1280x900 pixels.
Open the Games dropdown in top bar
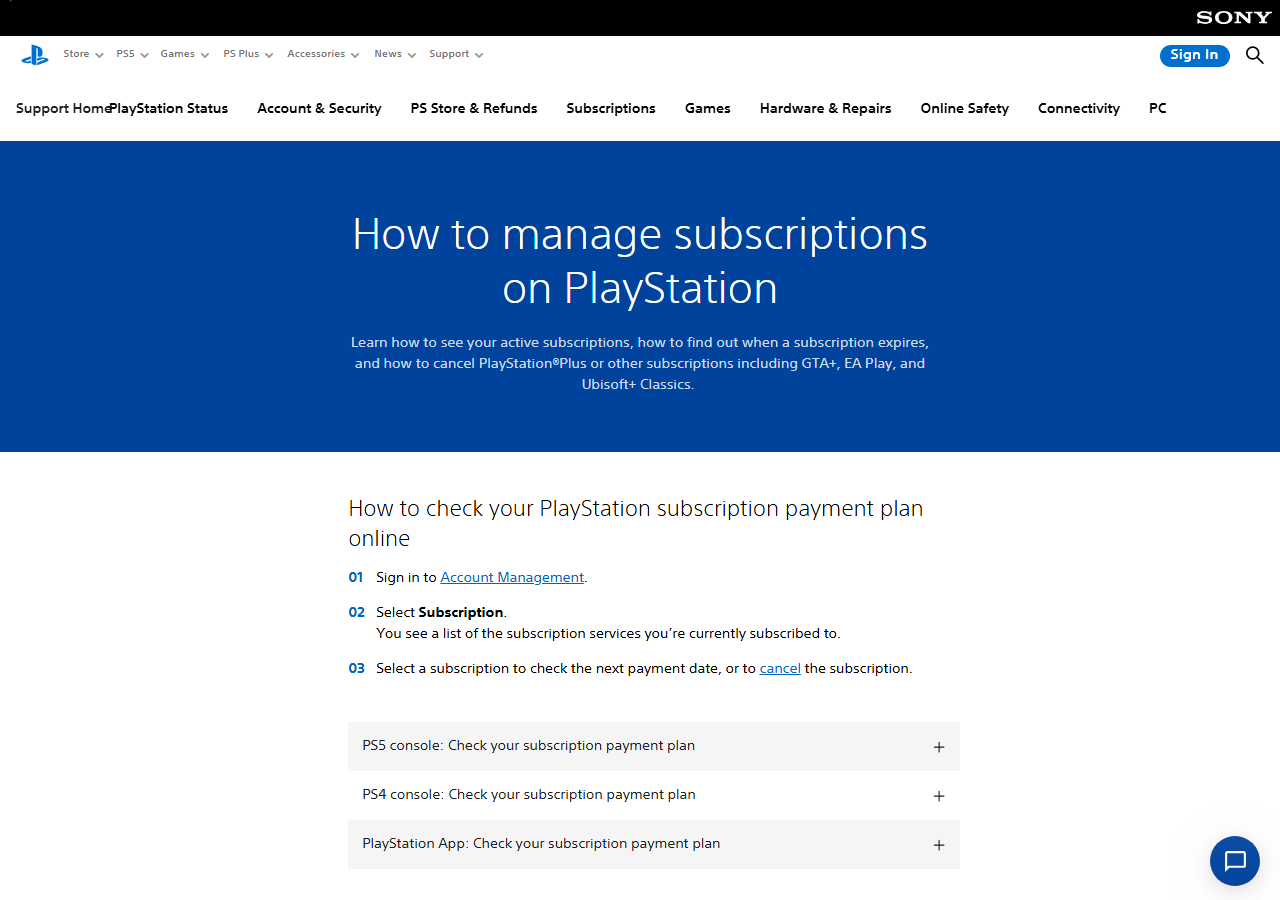[x=184, y=54]
